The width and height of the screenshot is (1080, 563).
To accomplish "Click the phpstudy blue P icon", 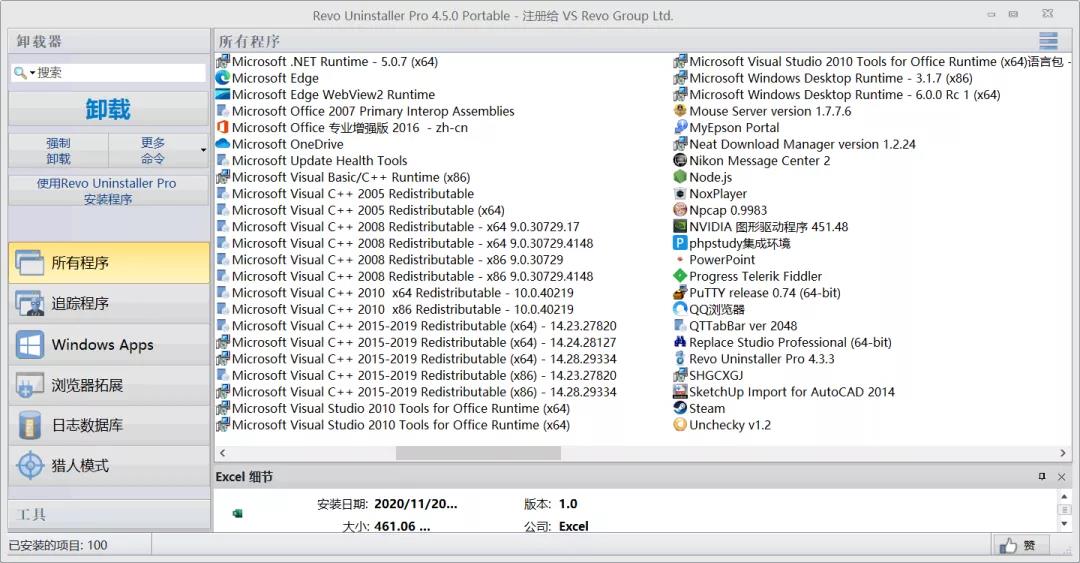I will click(x=680, y=243).
